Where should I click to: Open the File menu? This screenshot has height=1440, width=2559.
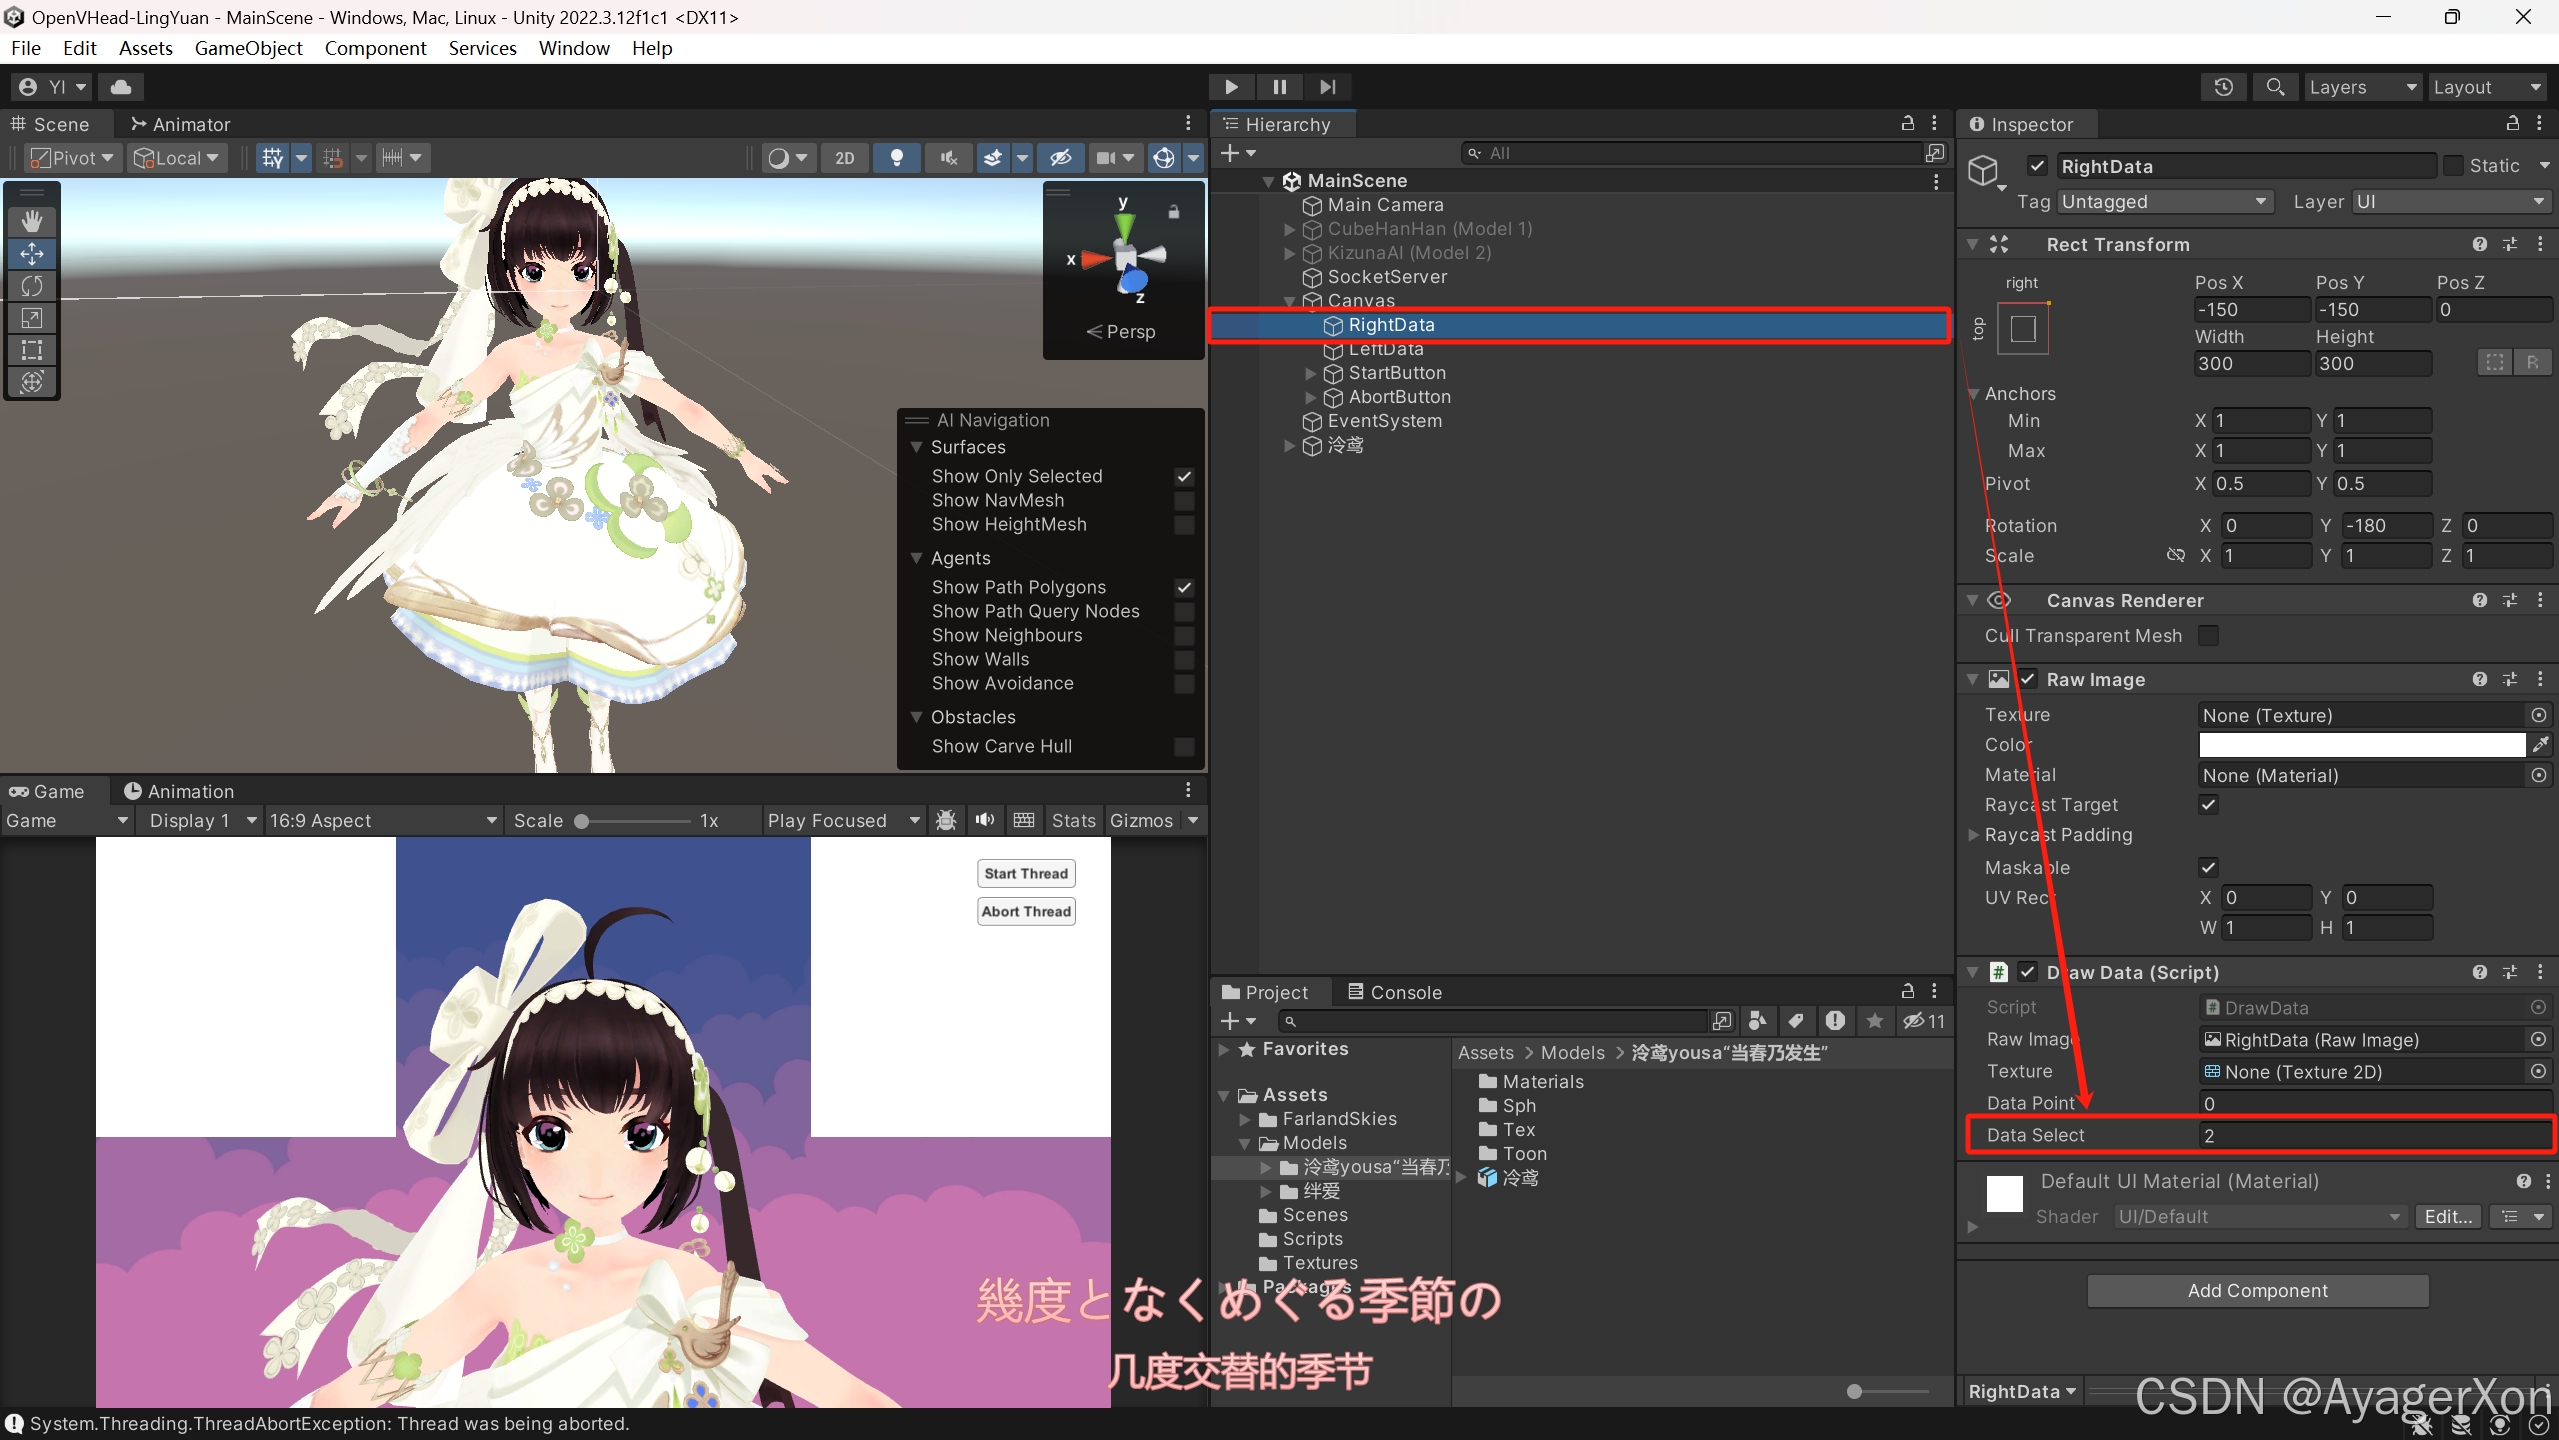[26, 48]
